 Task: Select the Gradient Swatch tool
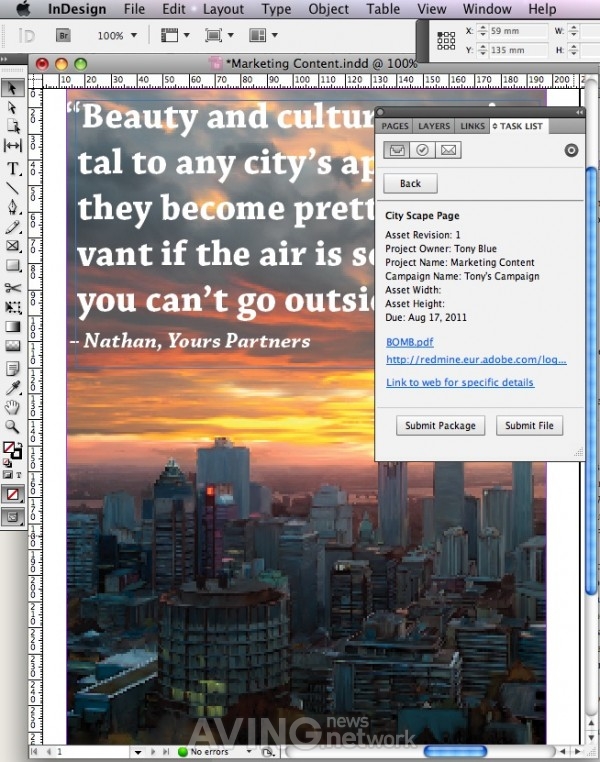[13, 326]
